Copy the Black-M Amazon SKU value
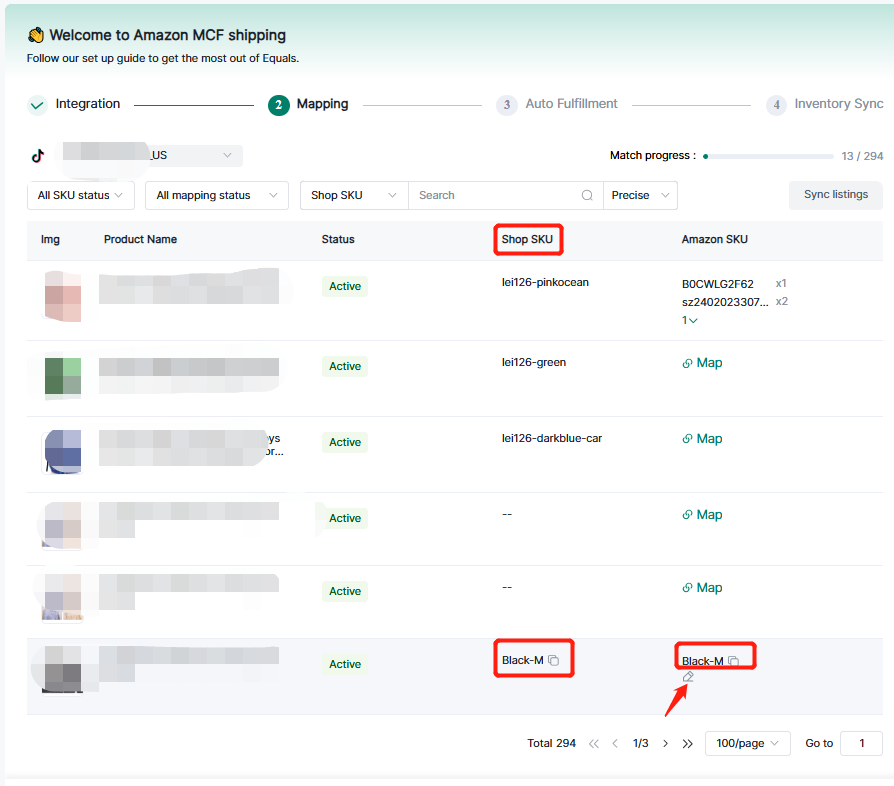894x786 pixels. pos(733,661)
